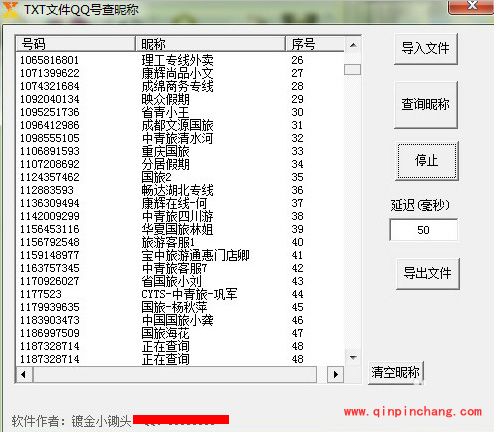Click nickname 成绵商务专线

coord(177,86)
